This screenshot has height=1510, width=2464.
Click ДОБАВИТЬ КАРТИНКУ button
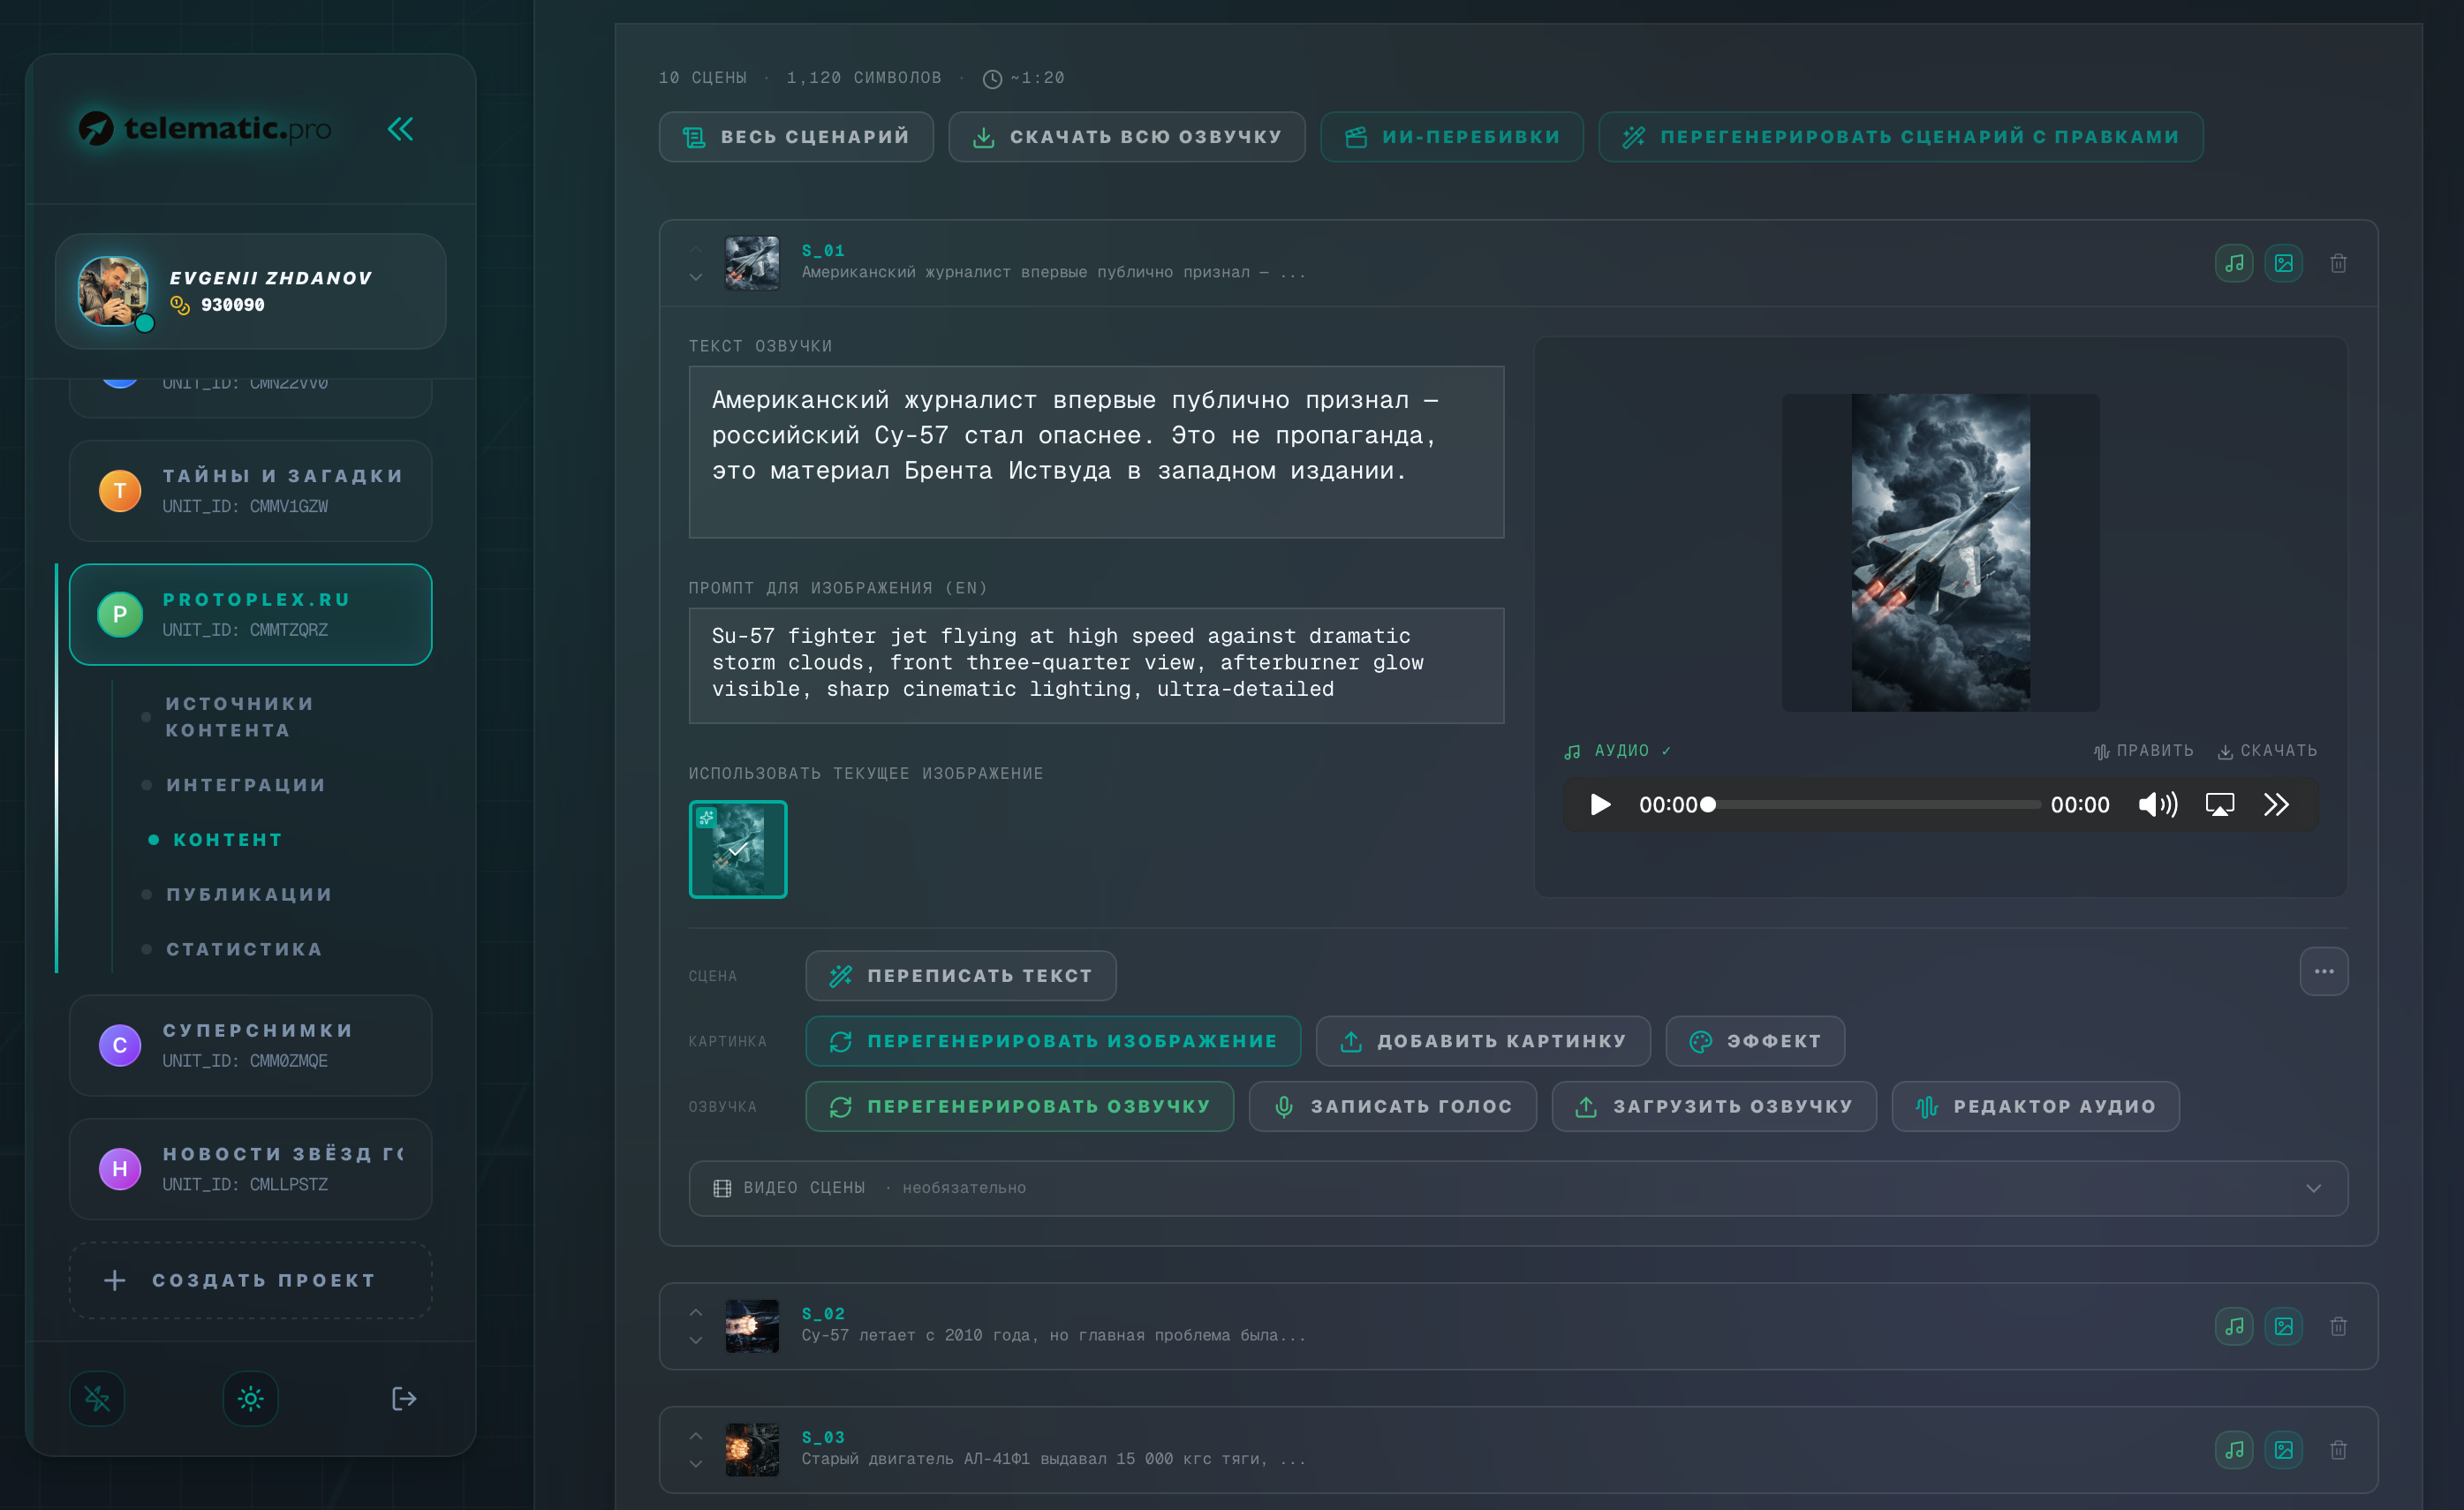click(1483, 1041)
